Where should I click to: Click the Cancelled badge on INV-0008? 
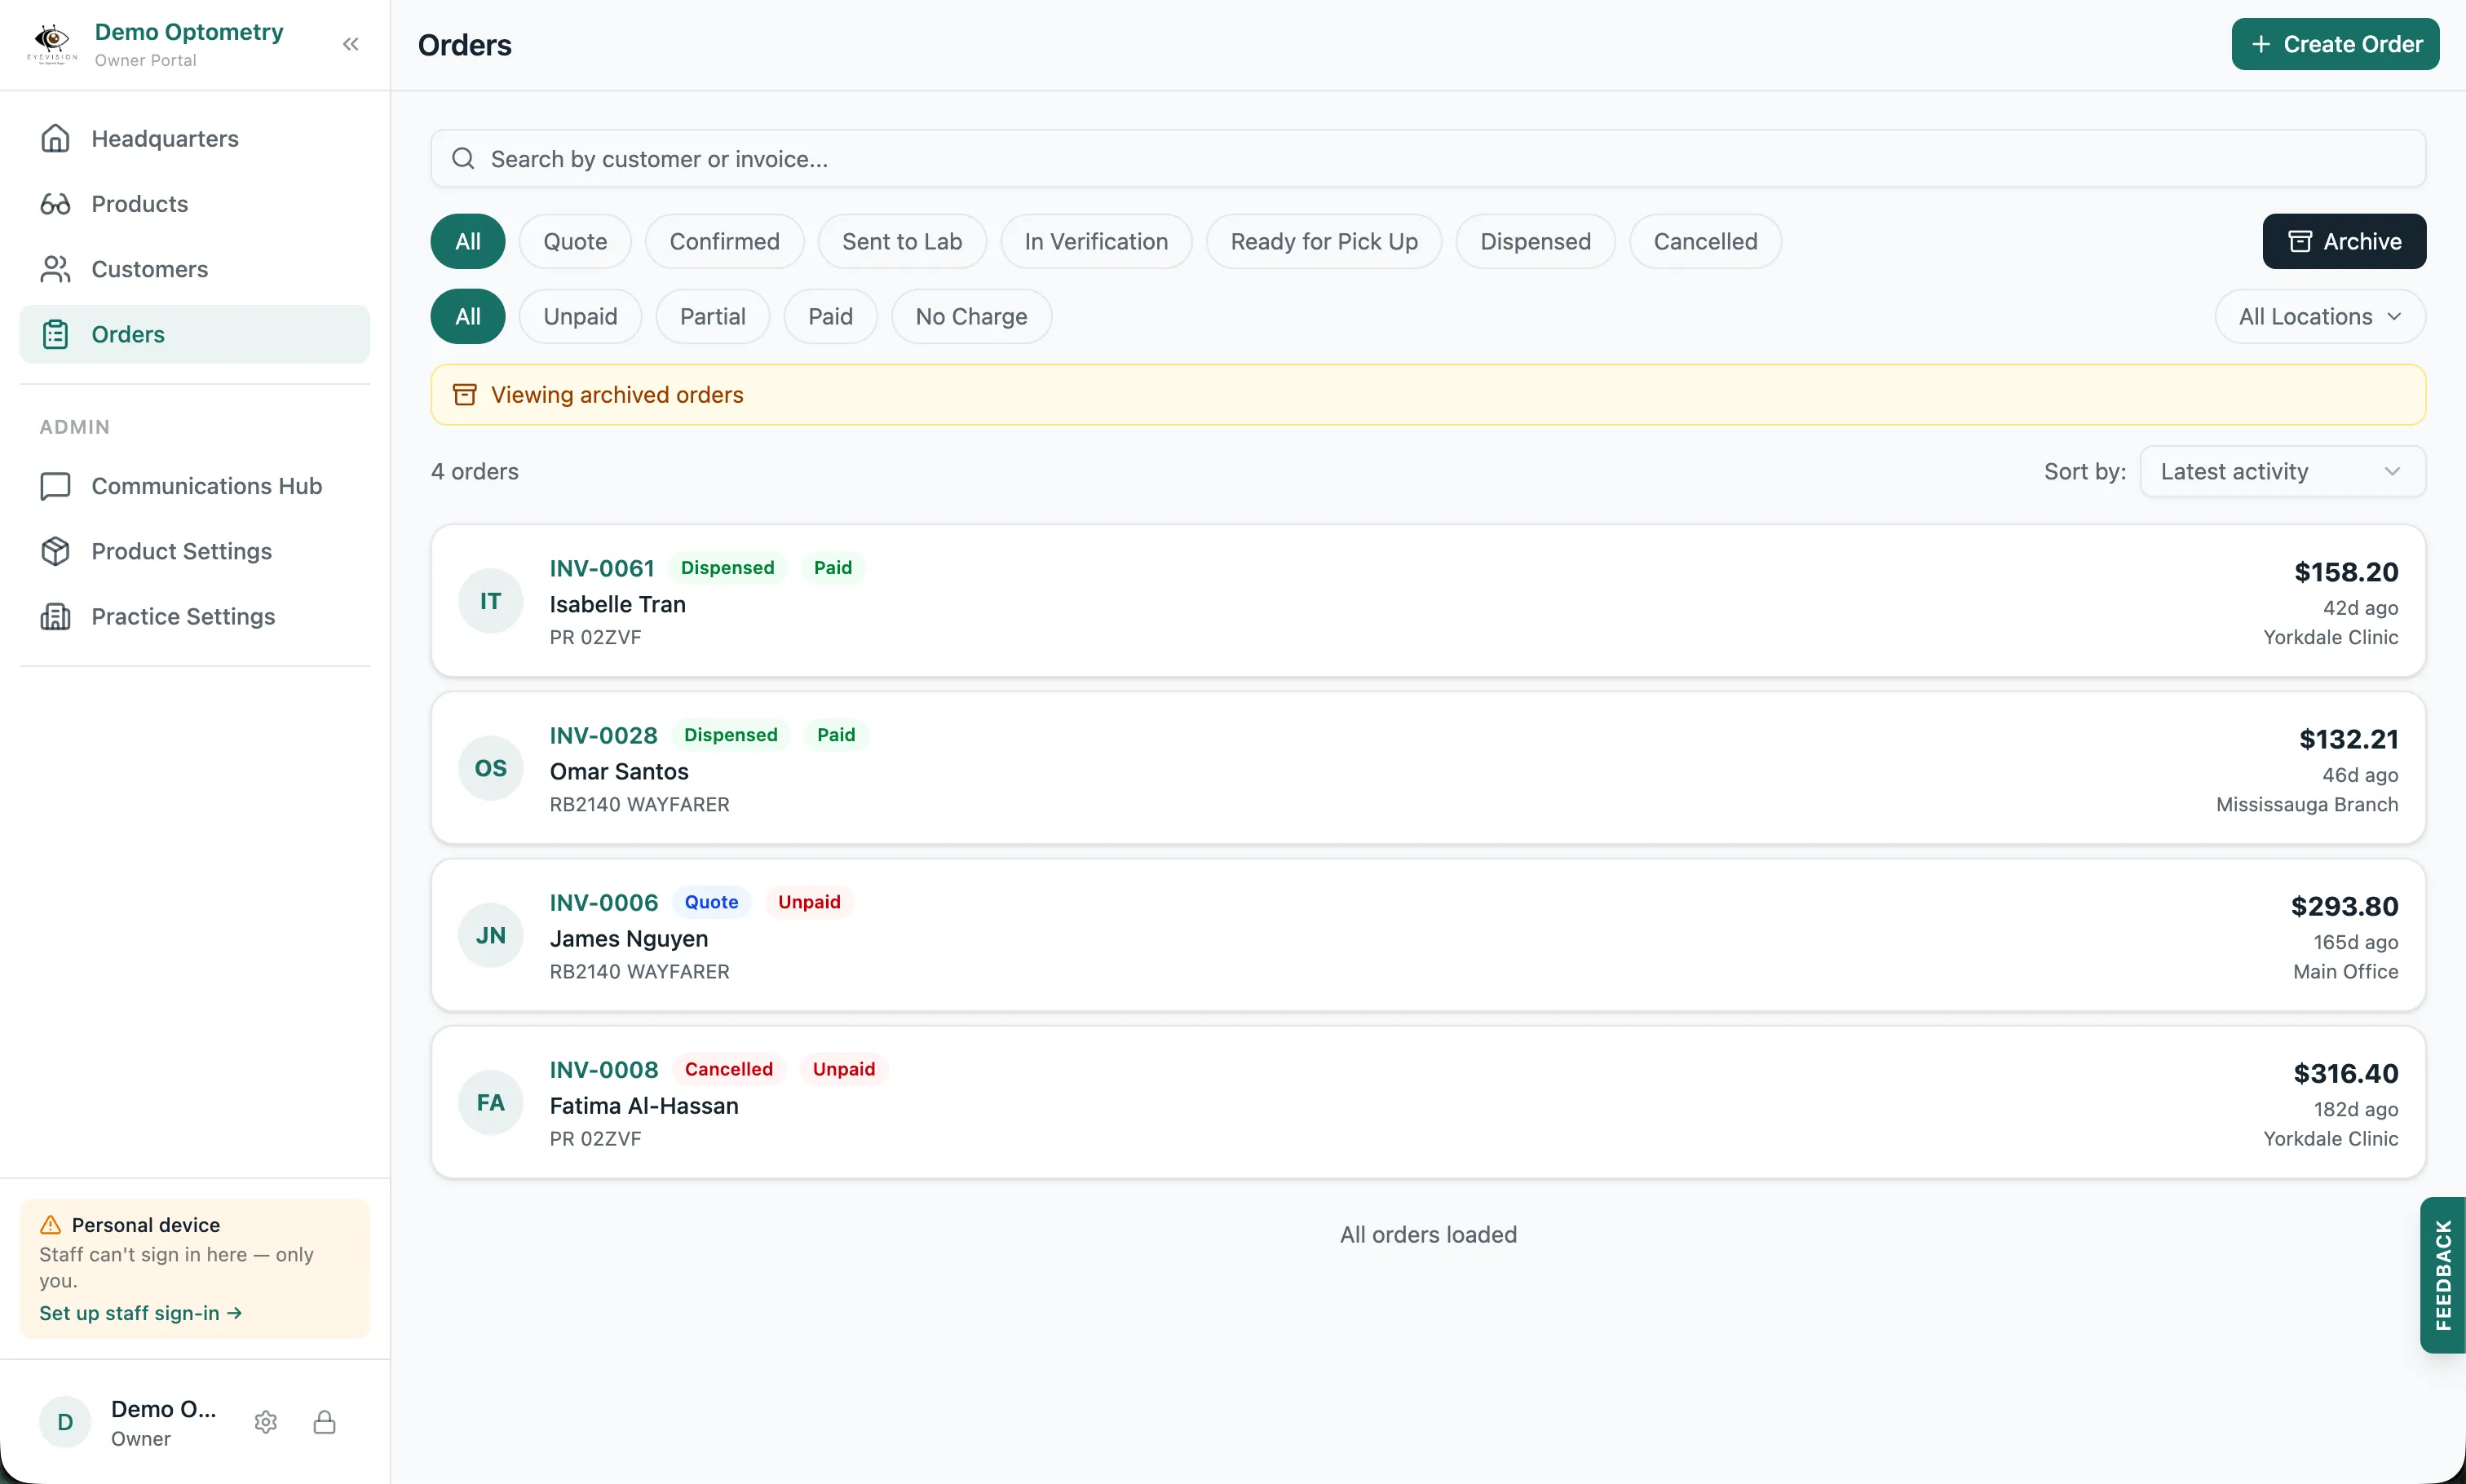click(x=728, y=1069)
